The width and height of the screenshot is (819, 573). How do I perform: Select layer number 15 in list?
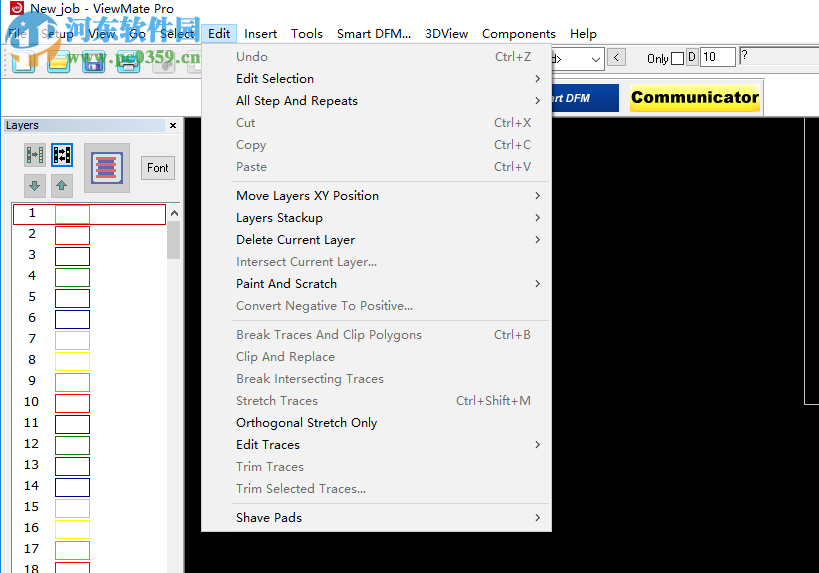(31, 507)
